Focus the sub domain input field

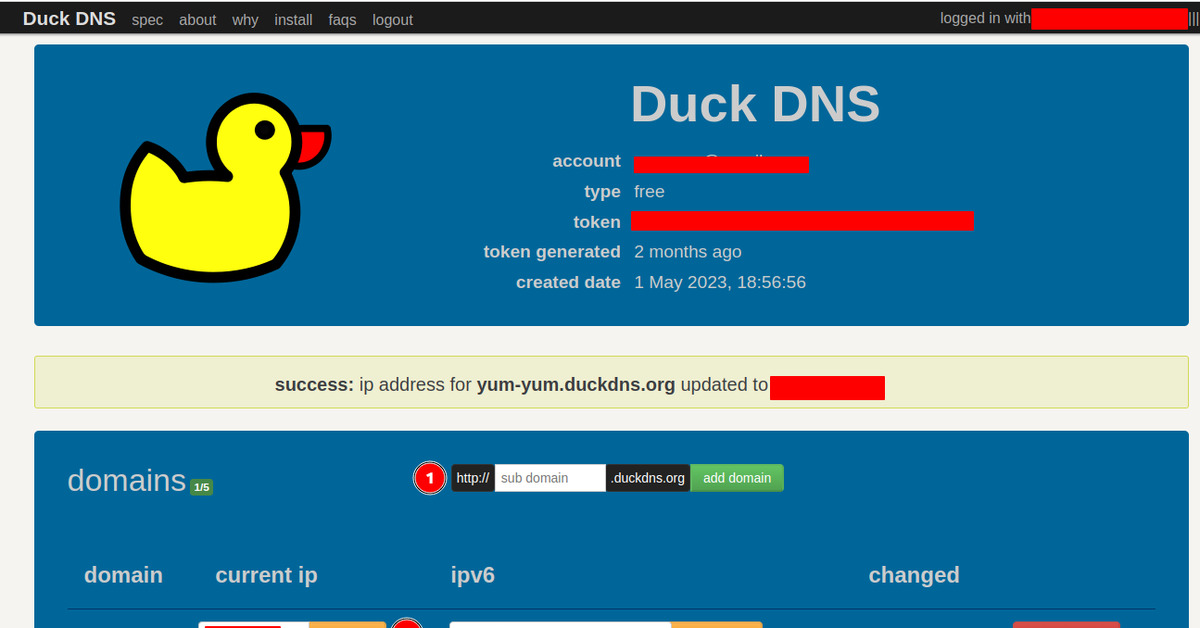pos(550,478)
